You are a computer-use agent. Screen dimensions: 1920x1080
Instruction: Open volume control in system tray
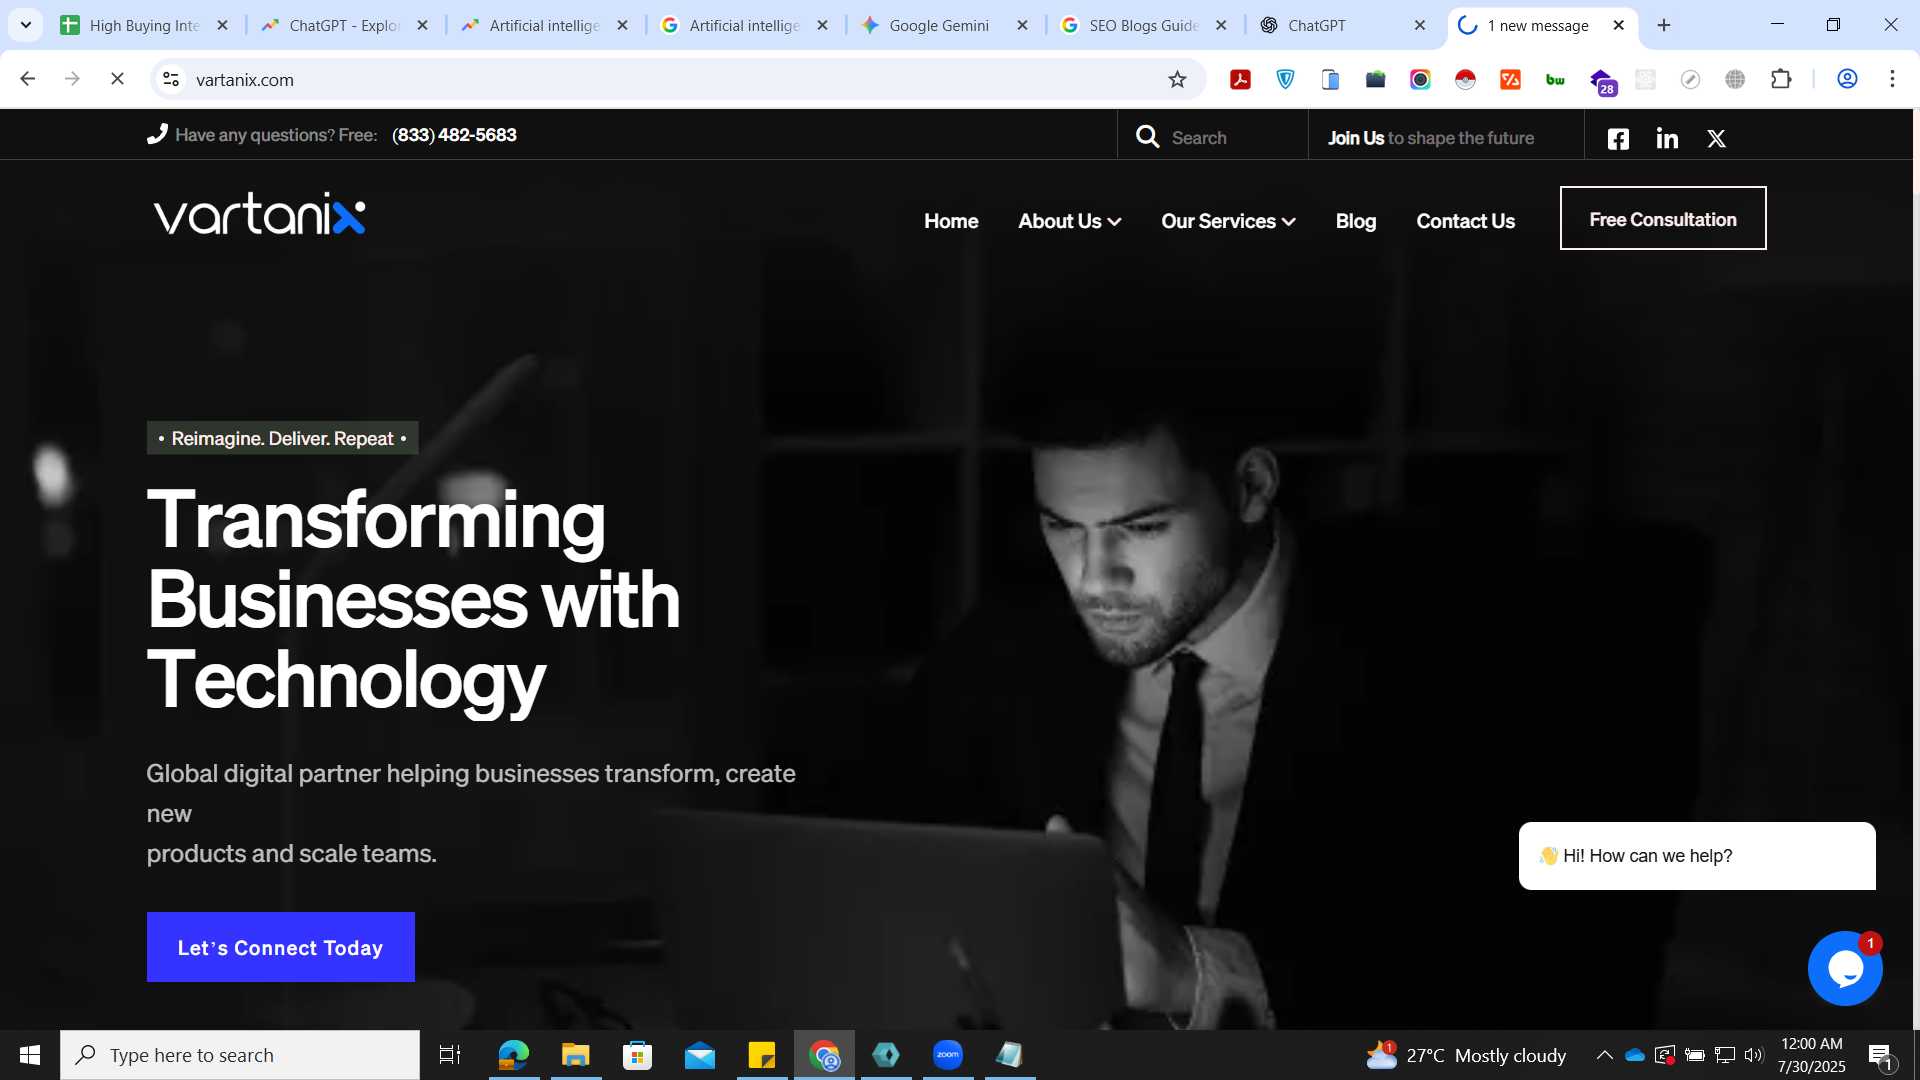coord(1753,1055)
